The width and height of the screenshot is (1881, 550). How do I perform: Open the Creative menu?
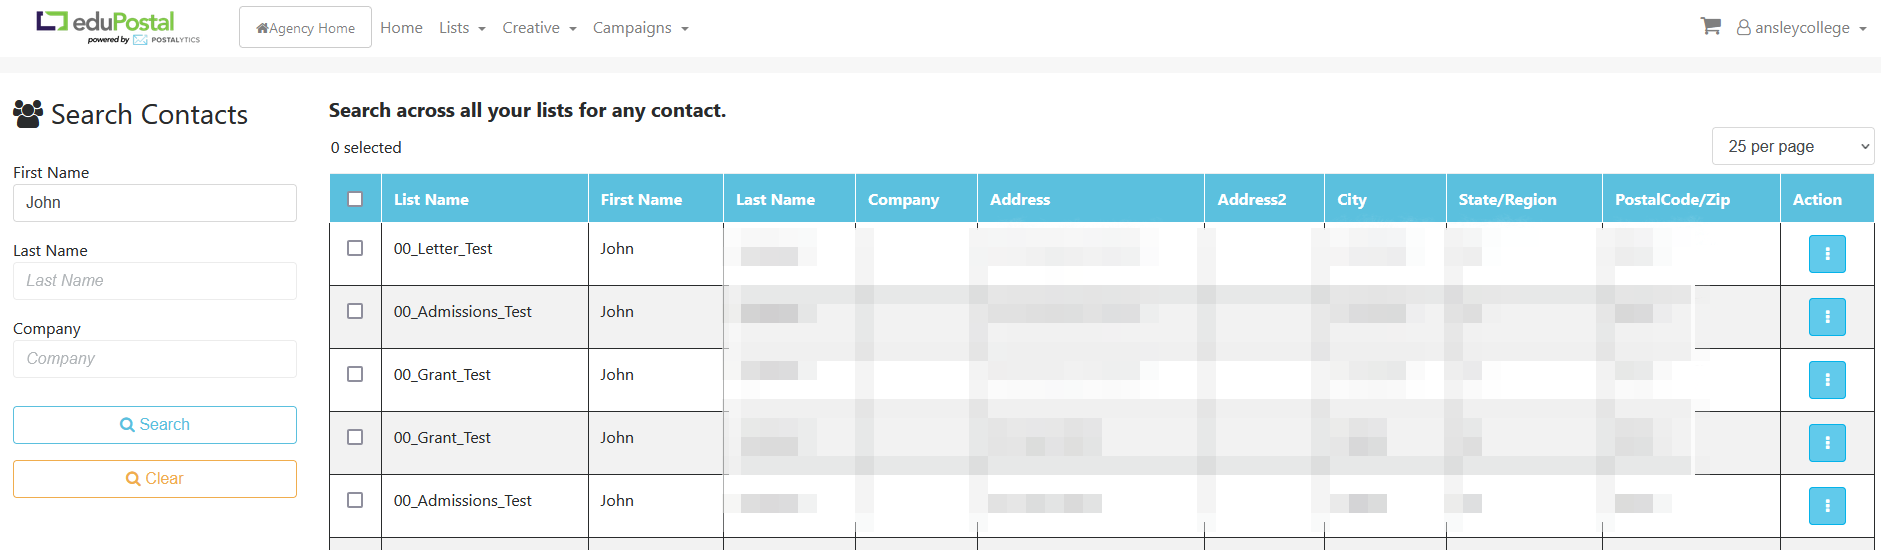539,28
